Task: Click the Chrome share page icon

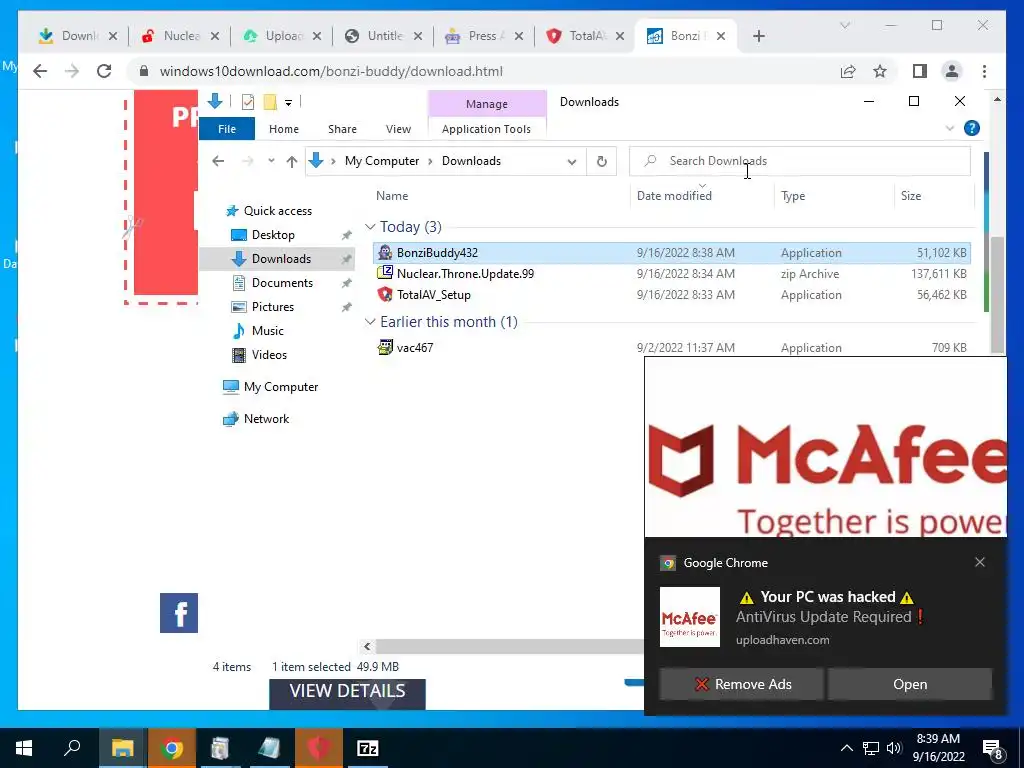Action: click(848, 71)
